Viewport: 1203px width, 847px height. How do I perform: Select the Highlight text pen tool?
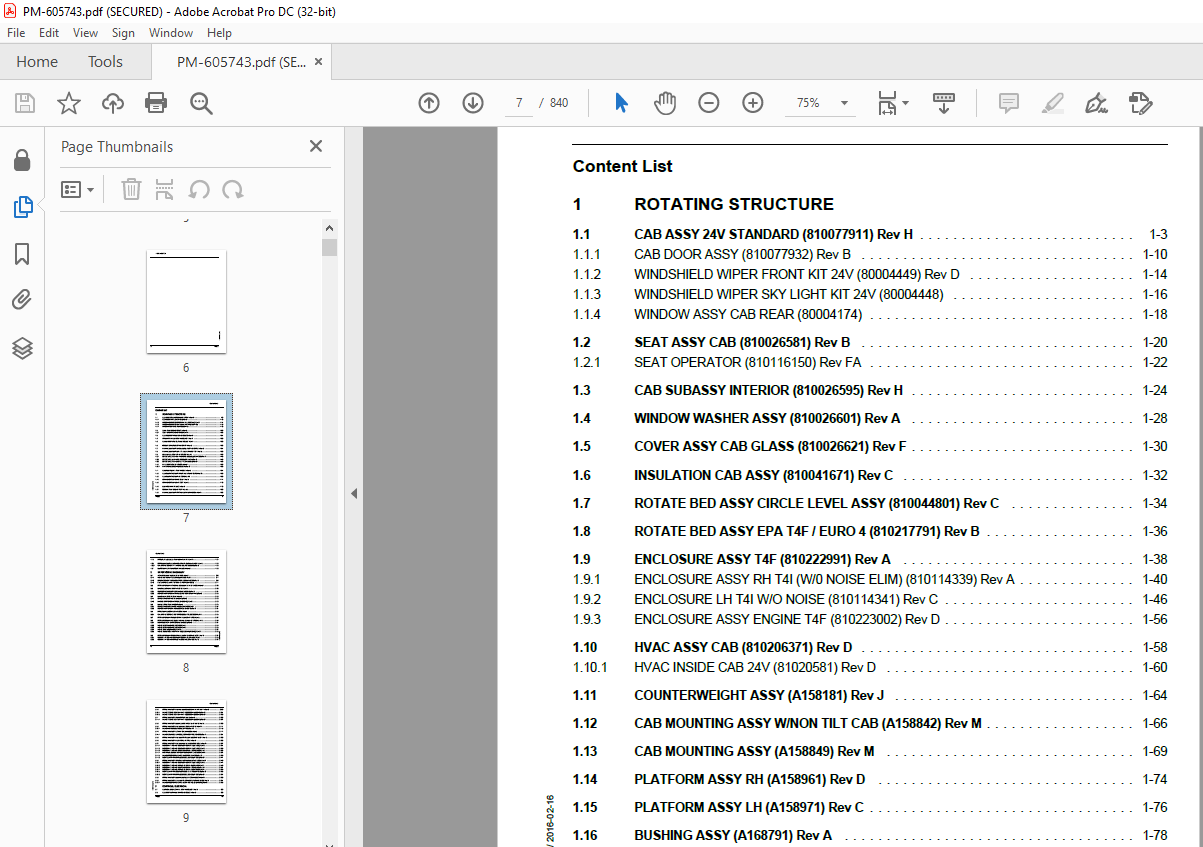point(1052,103)
